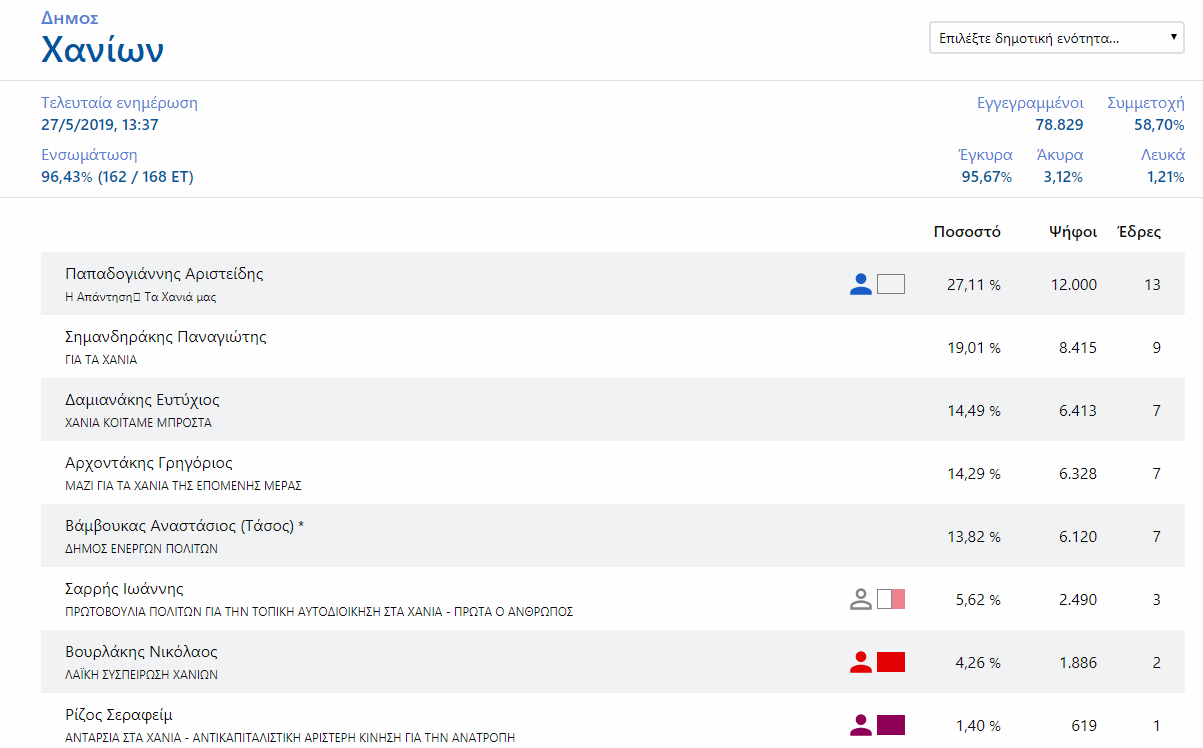Screen dimensions: 1203x748
Task: Click the Εγγεγραμμένοι label
Action: point(1031,103)
